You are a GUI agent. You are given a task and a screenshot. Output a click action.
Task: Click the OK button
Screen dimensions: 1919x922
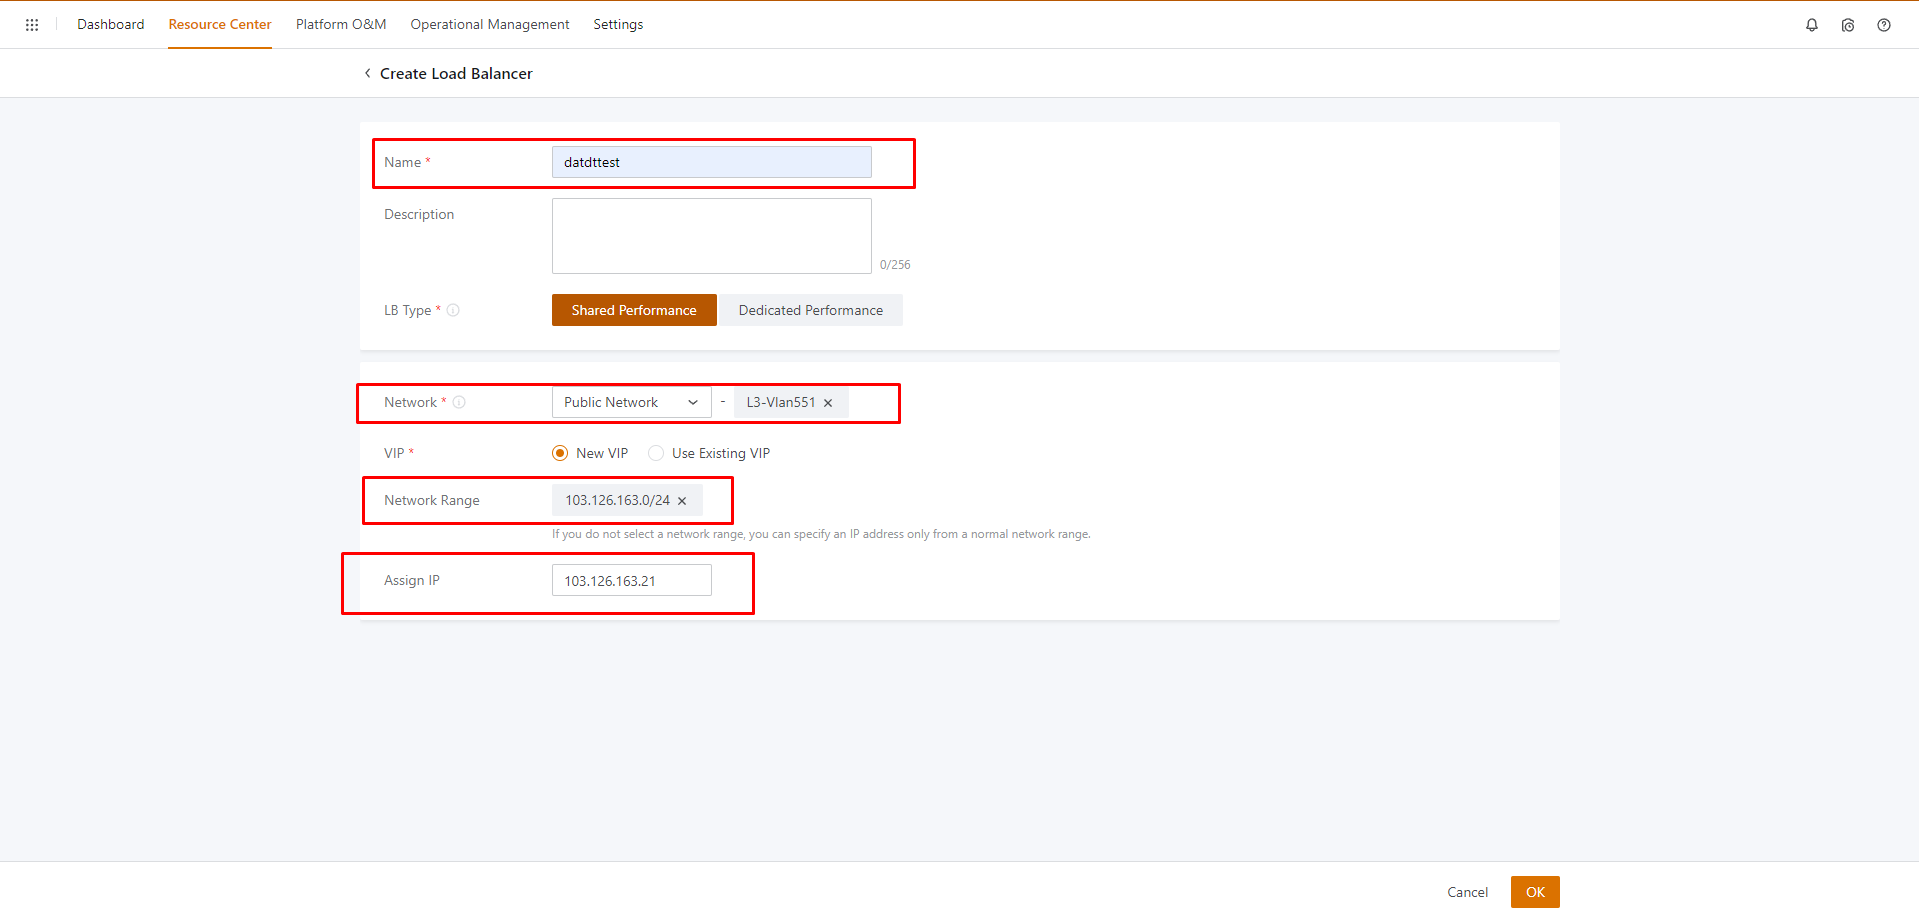coord(1534,892)
